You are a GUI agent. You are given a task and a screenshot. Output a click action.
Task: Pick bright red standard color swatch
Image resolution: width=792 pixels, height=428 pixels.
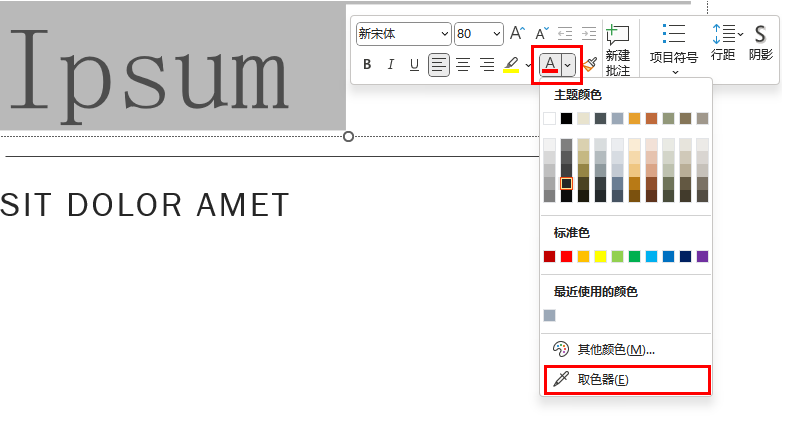pyautogui.click(x=567, y=256)
